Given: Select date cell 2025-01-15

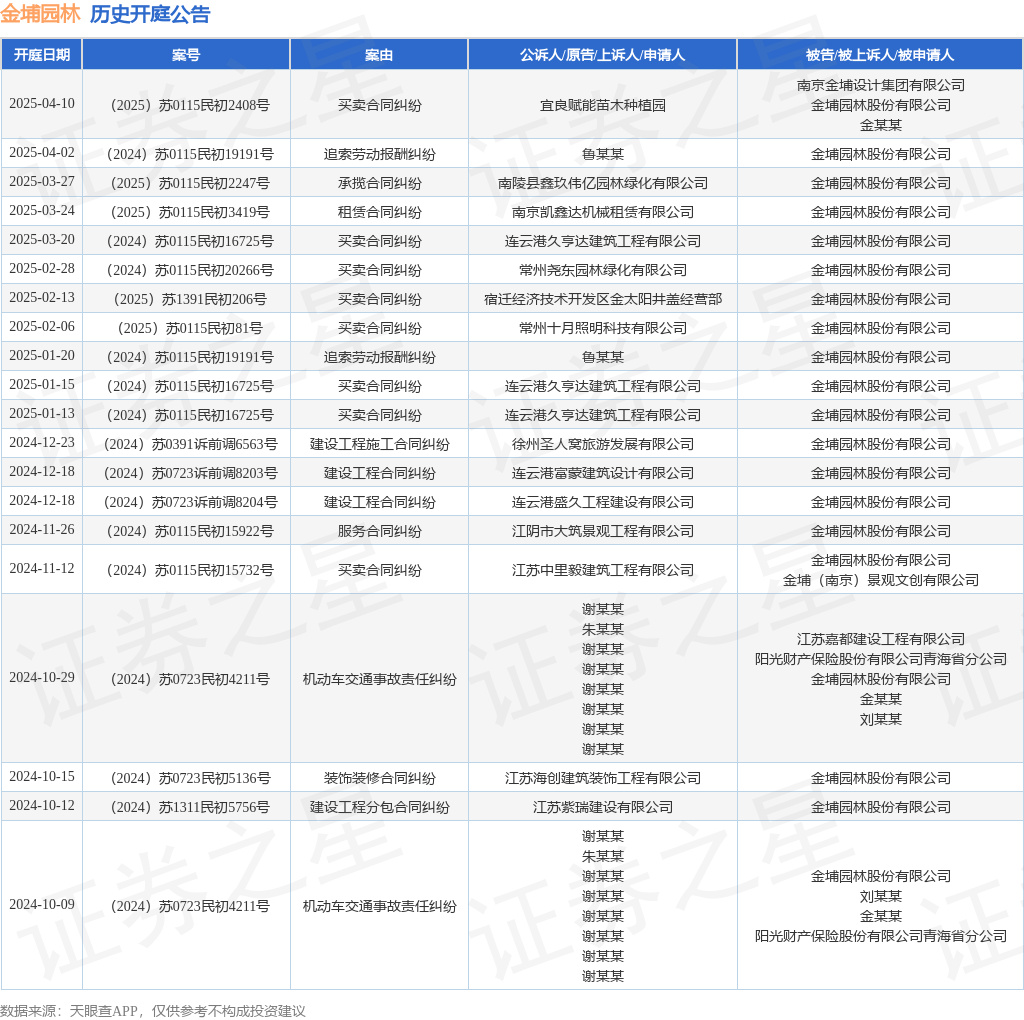Looking at the screenshot, I should pos(42,384).
